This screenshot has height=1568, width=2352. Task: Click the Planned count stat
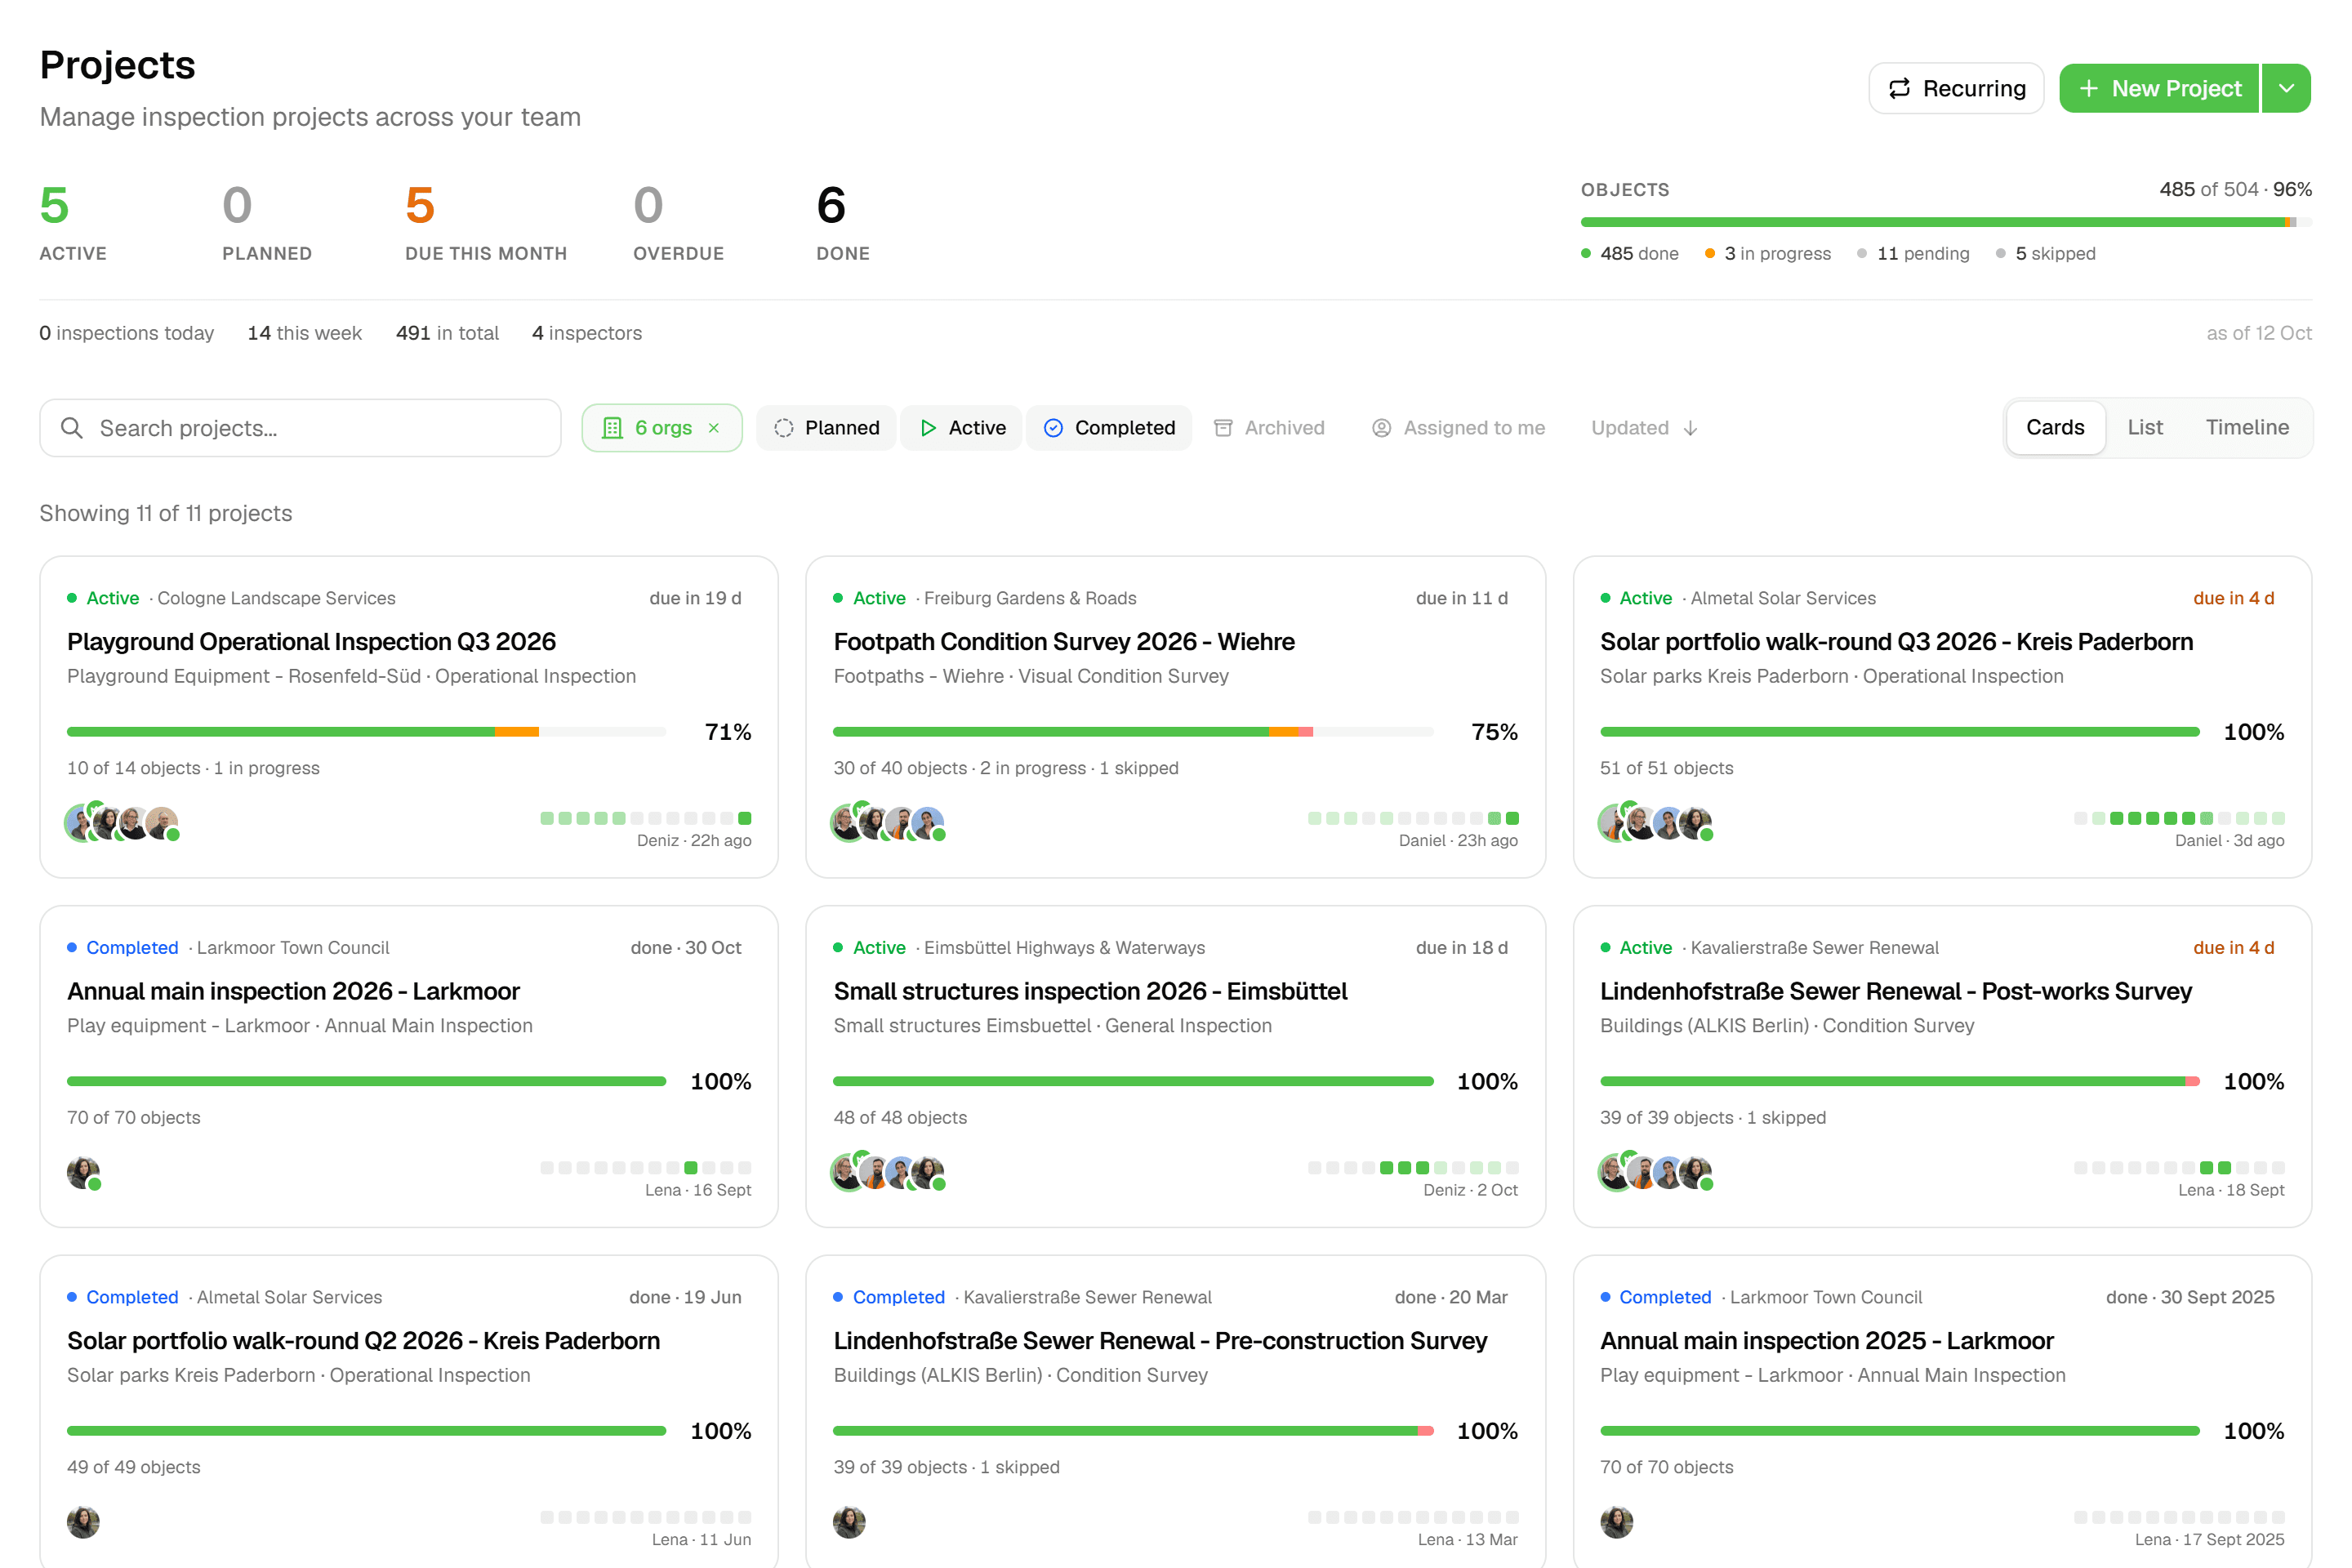tap(267, 222)
